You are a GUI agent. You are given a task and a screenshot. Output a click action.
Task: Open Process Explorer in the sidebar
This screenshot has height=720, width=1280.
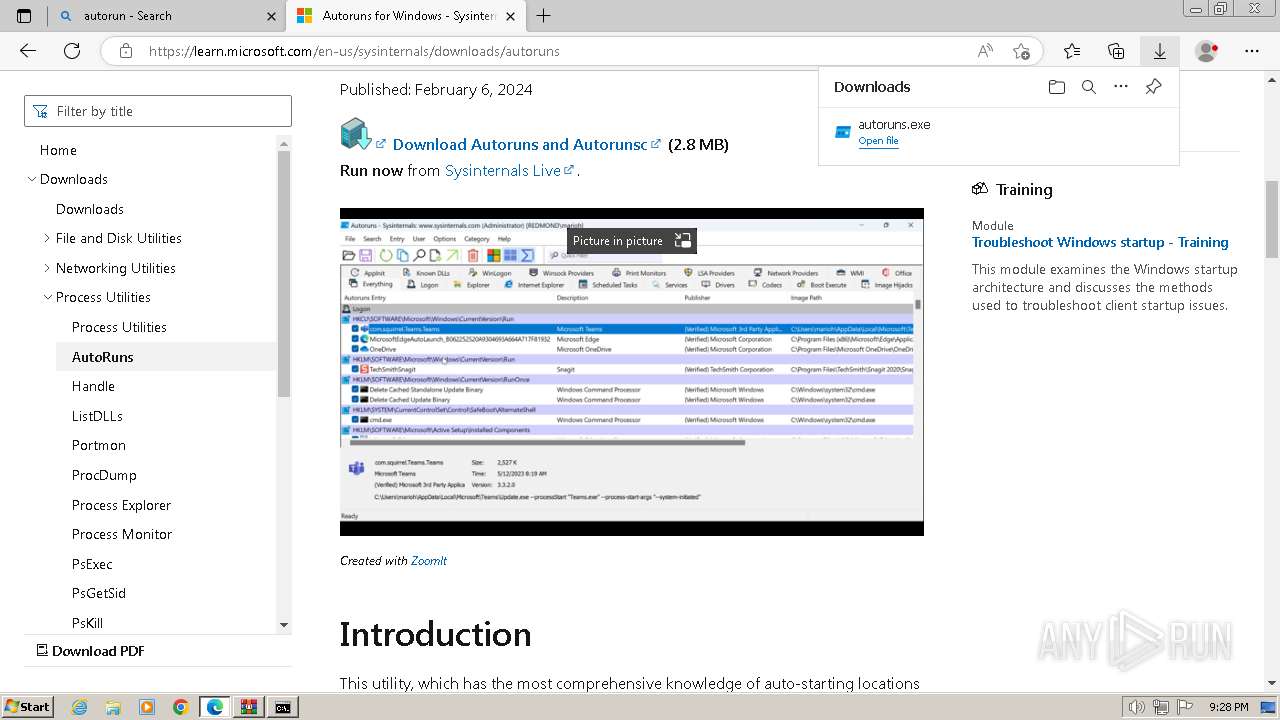click(121, 505)
